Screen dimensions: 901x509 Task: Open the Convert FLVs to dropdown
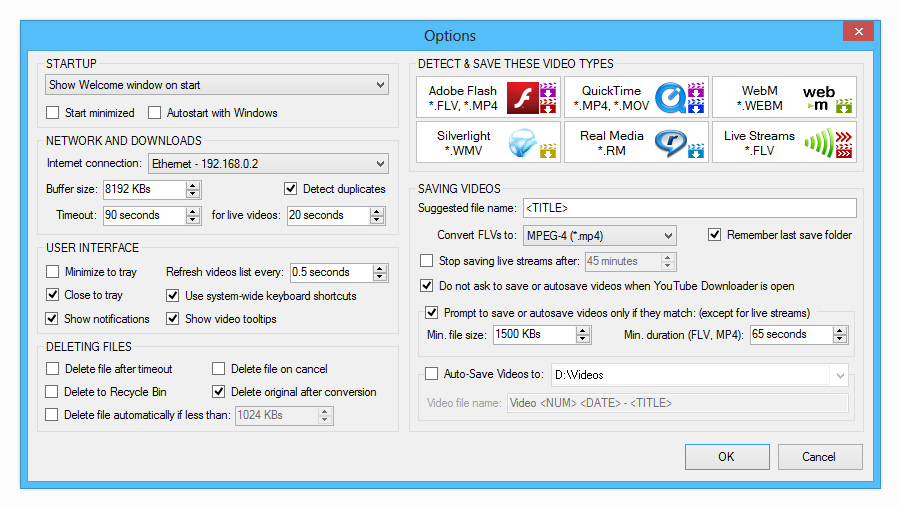598,236
